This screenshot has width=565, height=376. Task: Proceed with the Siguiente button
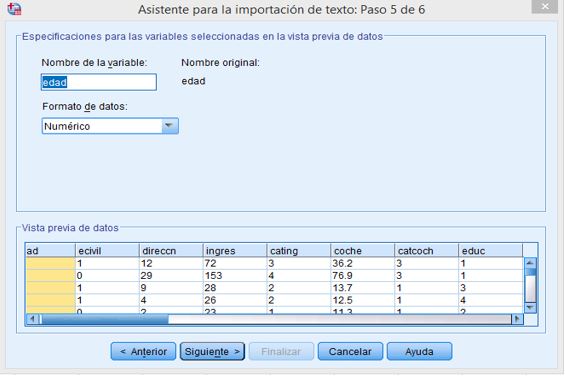(212, 351)
